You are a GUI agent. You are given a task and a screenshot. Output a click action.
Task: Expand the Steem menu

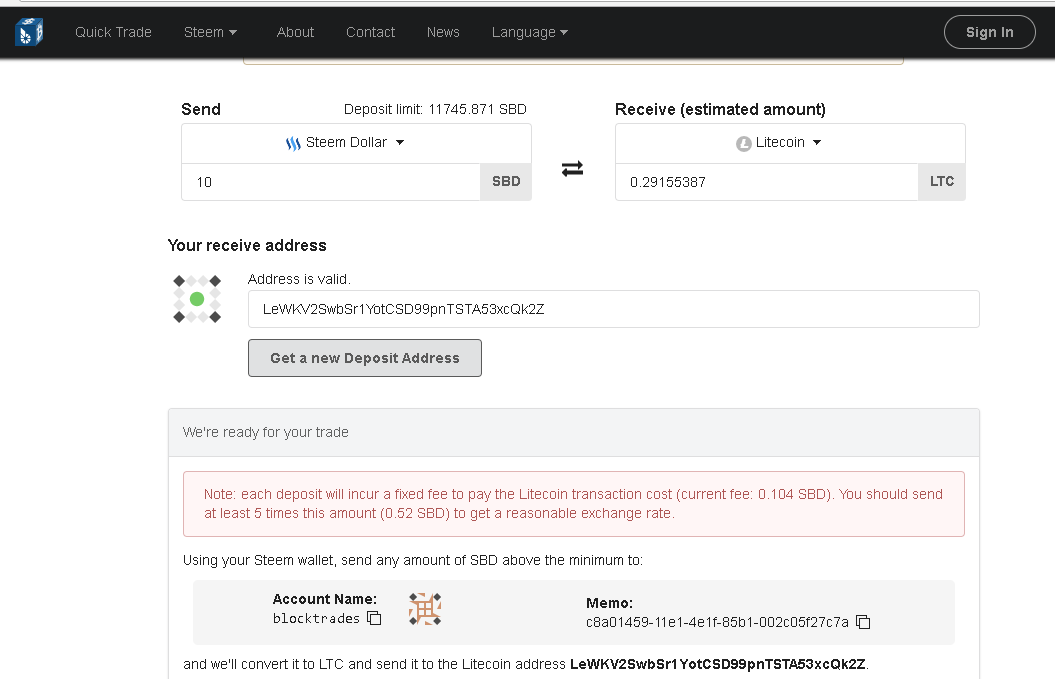(210, 32)
